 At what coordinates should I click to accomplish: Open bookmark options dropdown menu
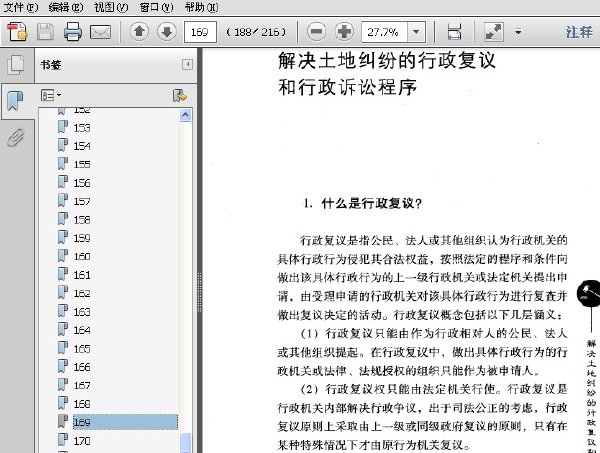pos(51,95)
